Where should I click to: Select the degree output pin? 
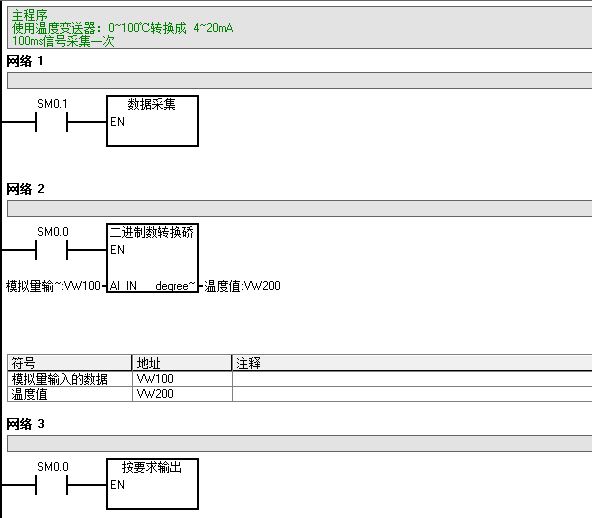click(x=176, y=286)
